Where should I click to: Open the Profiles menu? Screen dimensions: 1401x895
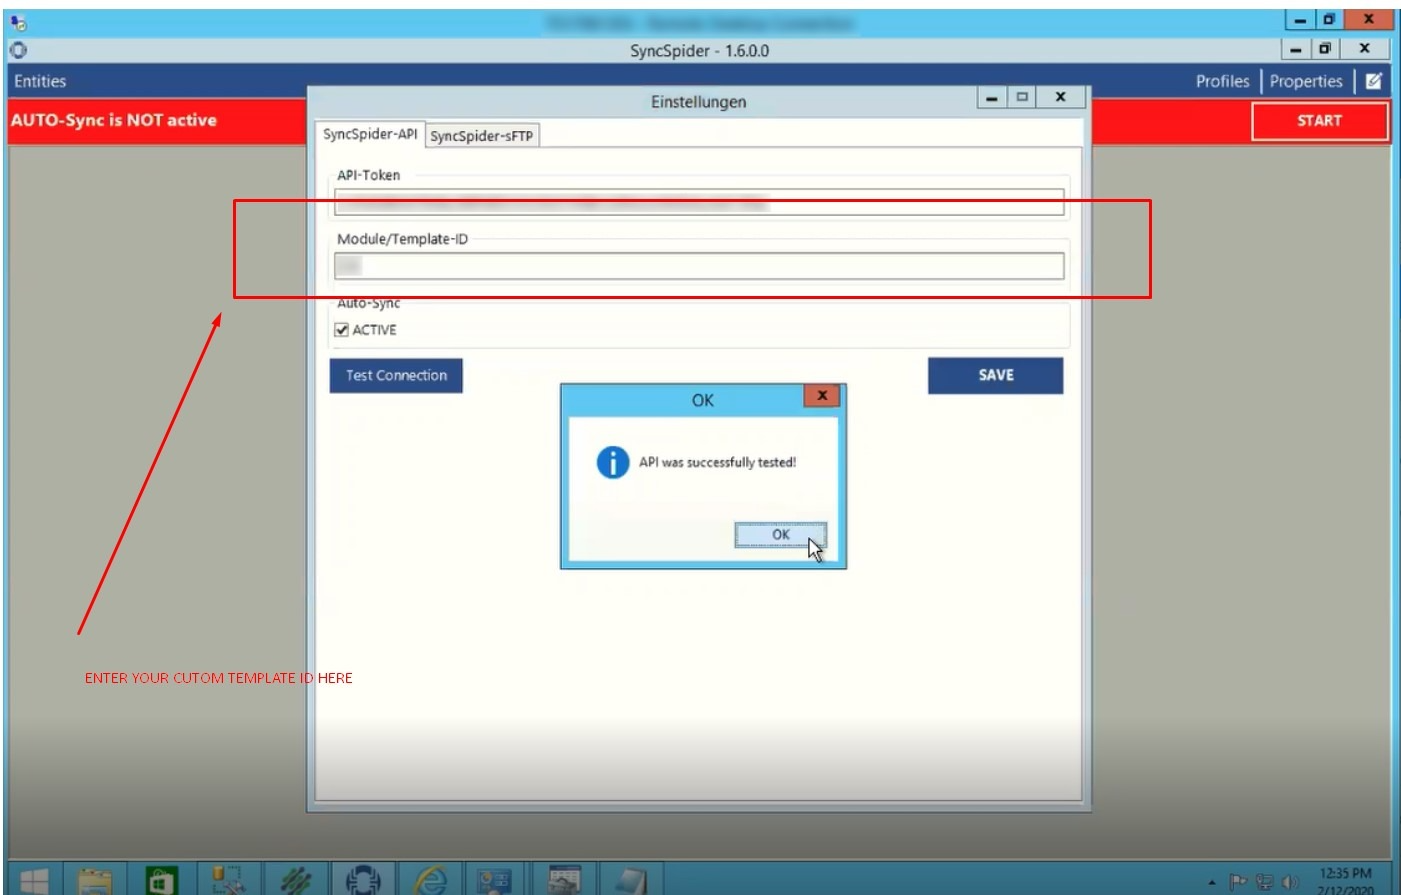[x=1222, y=82]
